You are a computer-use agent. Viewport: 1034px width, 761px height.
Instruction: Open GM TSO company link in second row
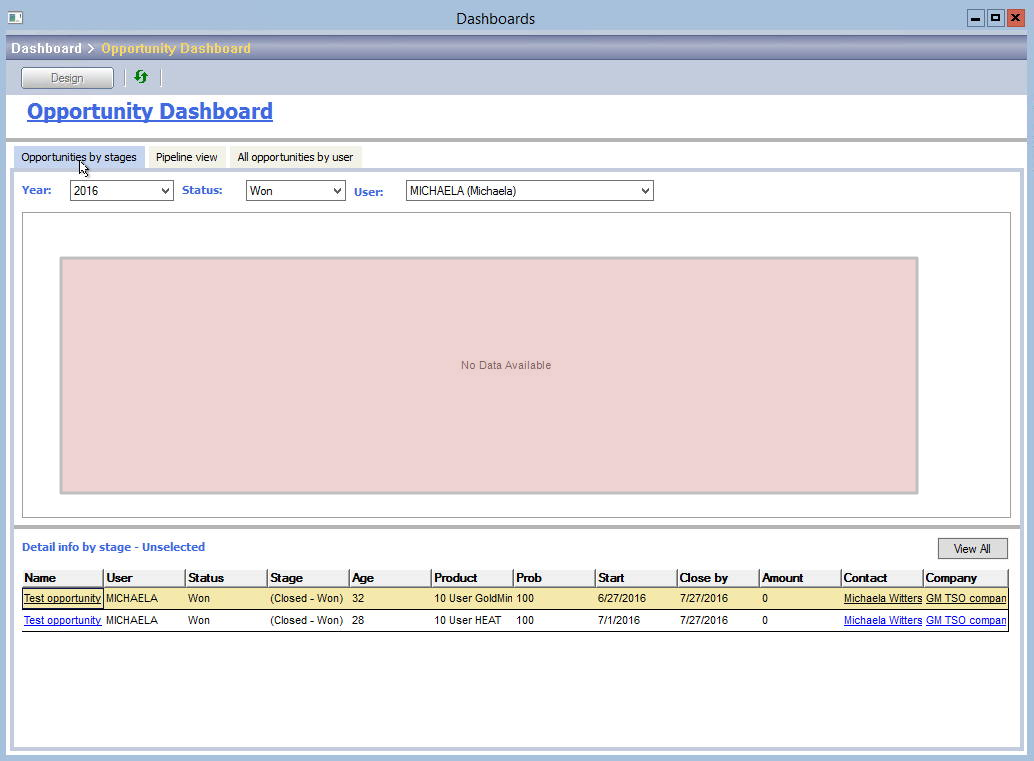(x=965, y=621)
